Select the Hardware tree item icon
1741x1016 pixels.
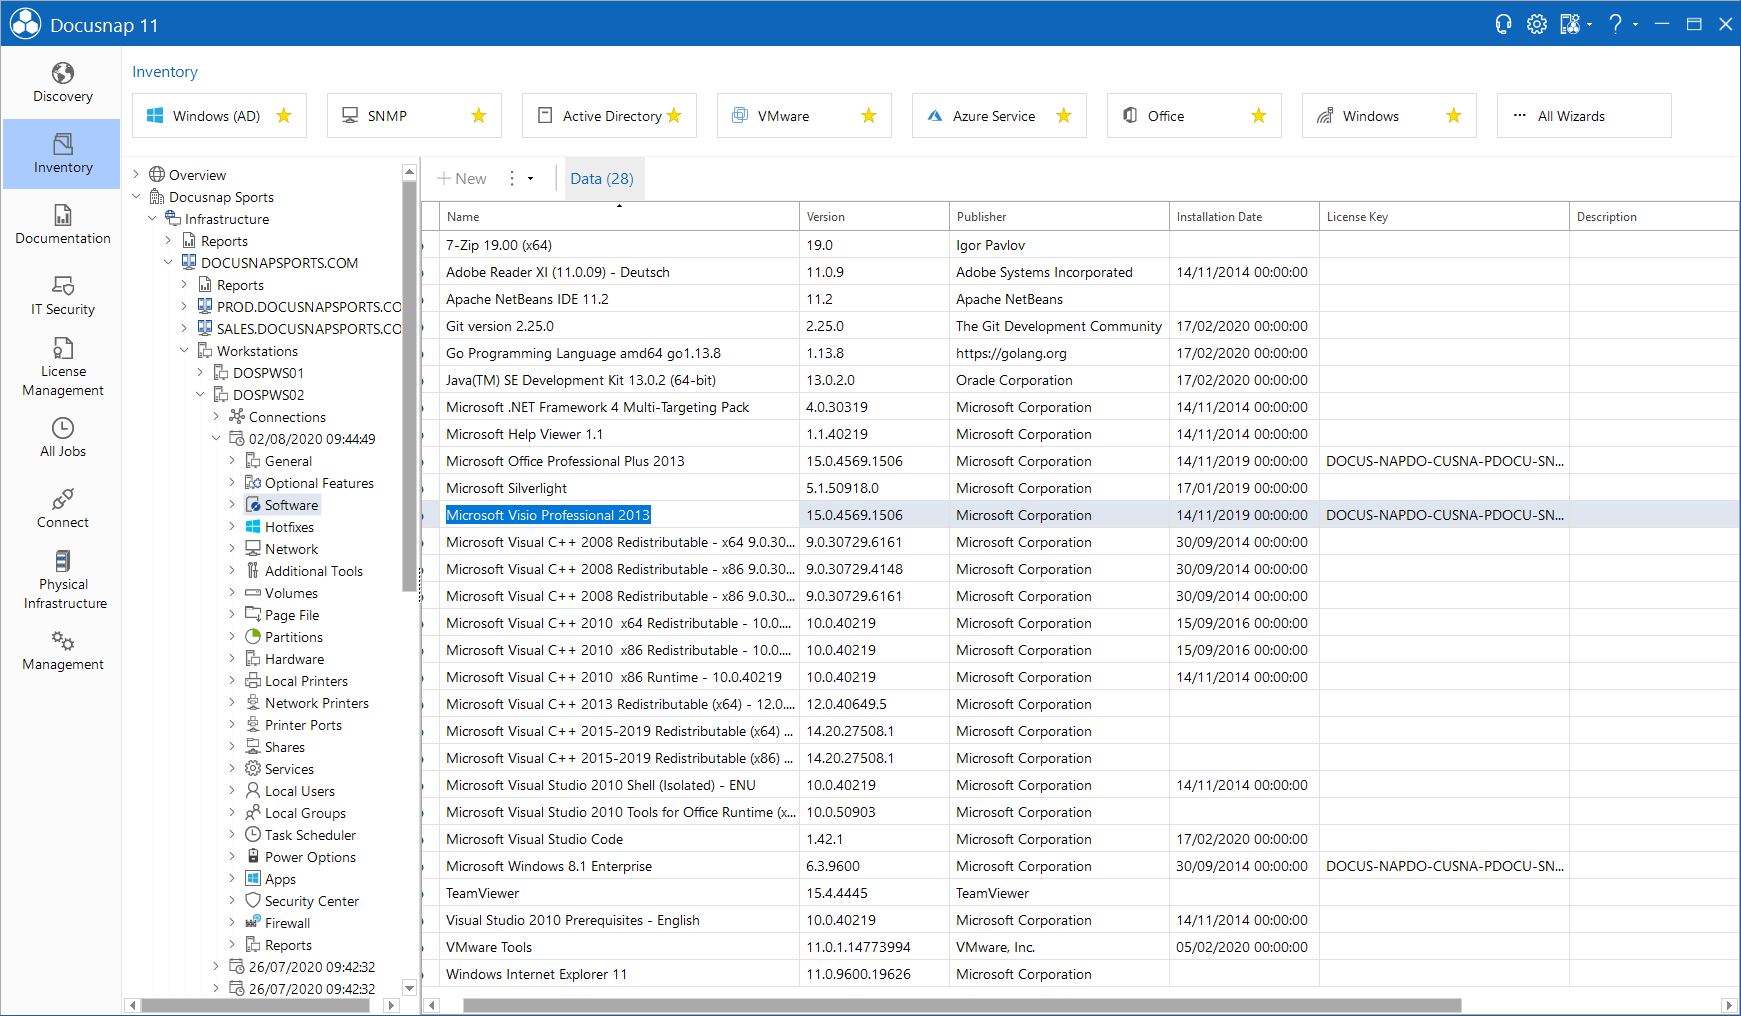(x=253, y=659)
